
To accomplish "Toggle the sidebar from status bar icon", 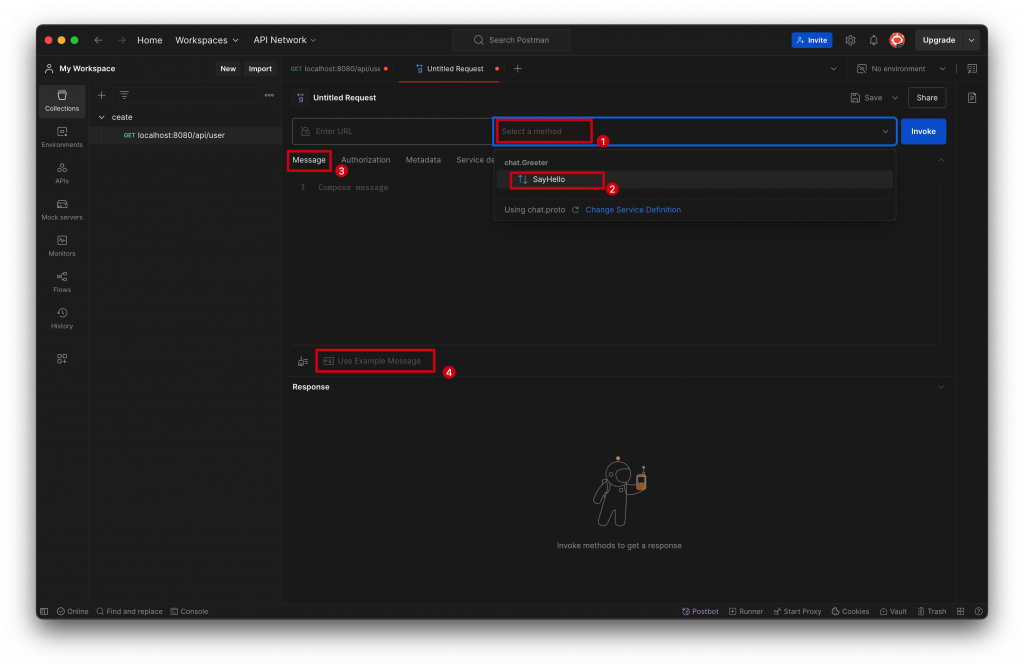I will (44, 611).
